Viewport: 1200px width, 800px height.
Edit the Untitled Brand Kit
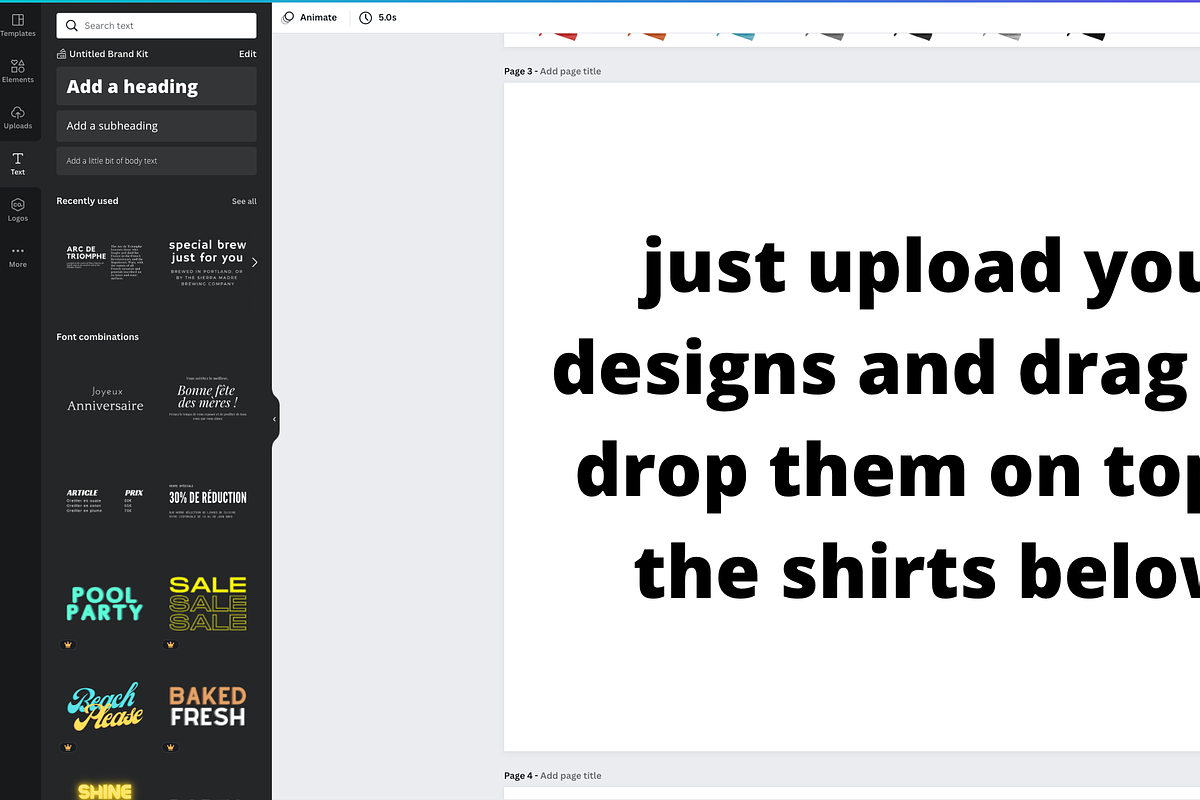tap(247, 54)
